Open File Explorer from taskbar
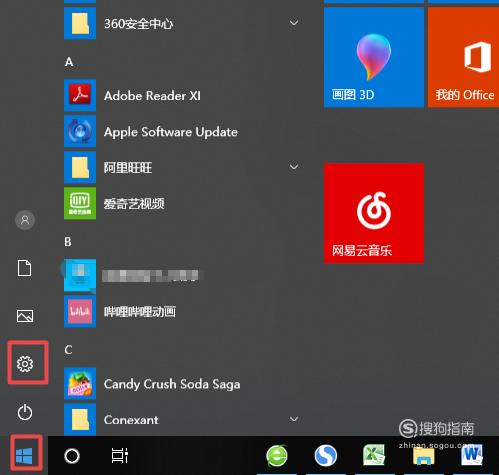499x475 pixels. coord(423,456)
